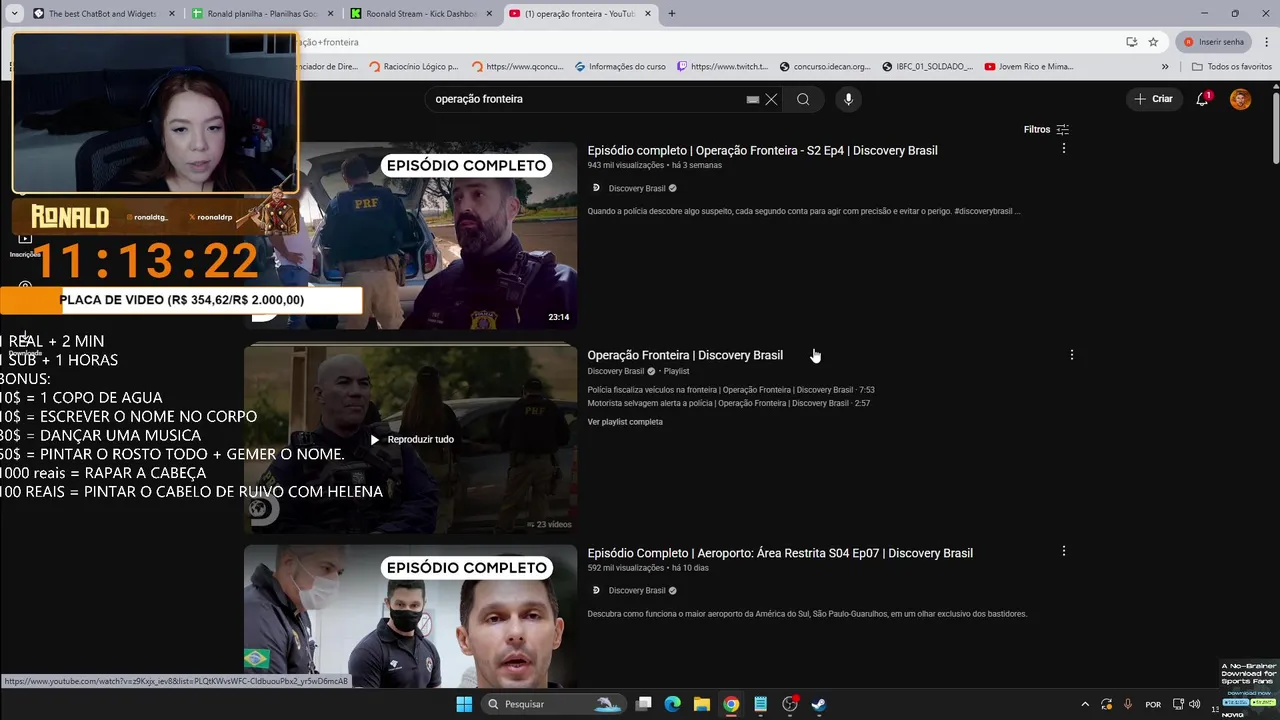
Task: Click the install app icon in address bar
Action: (1131, 42)
